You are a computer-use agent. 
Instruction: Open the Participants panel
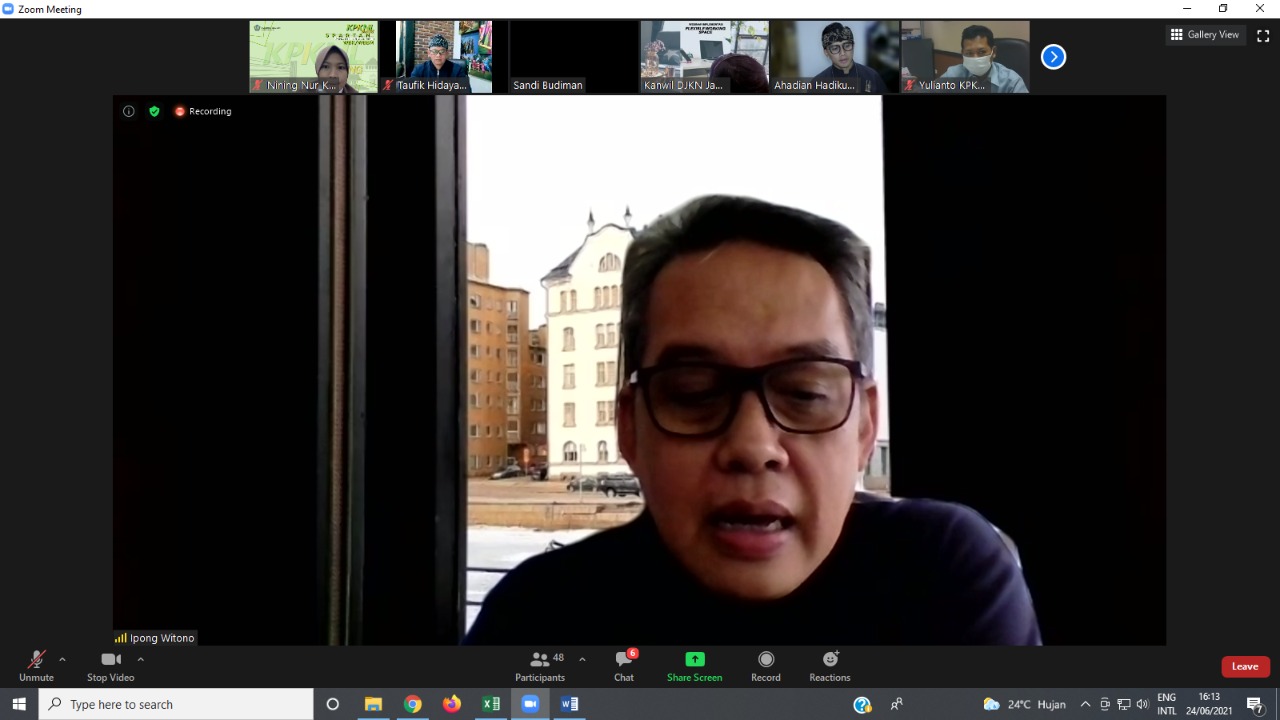540,666
